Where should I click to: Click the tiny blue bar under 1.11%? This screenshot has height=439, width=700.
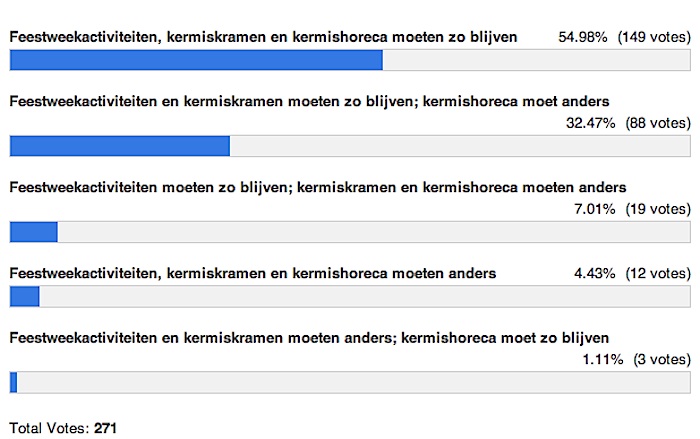click(13, 382)
